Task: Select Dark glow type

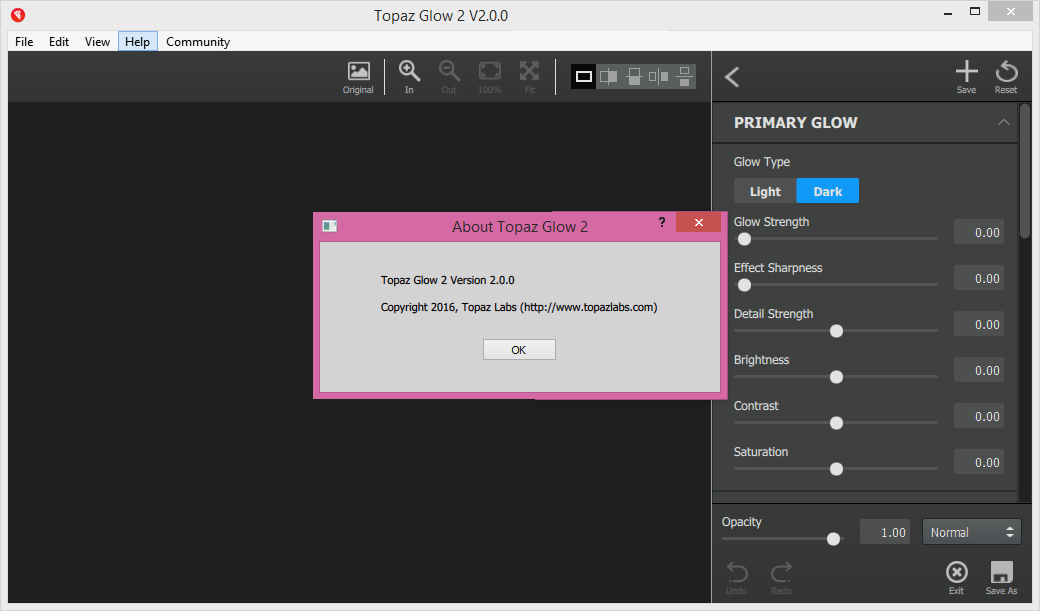Action: [827, 191]
